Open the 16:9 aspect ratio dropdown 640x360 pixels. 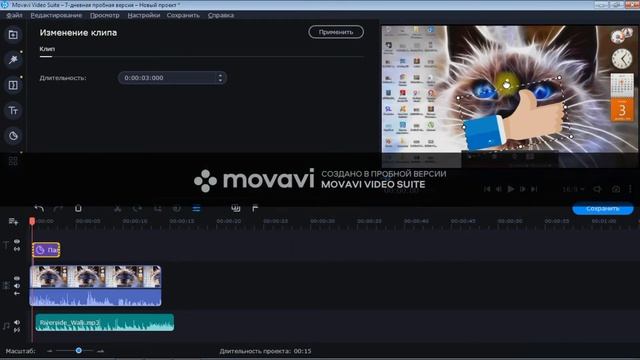pos(573,189)
